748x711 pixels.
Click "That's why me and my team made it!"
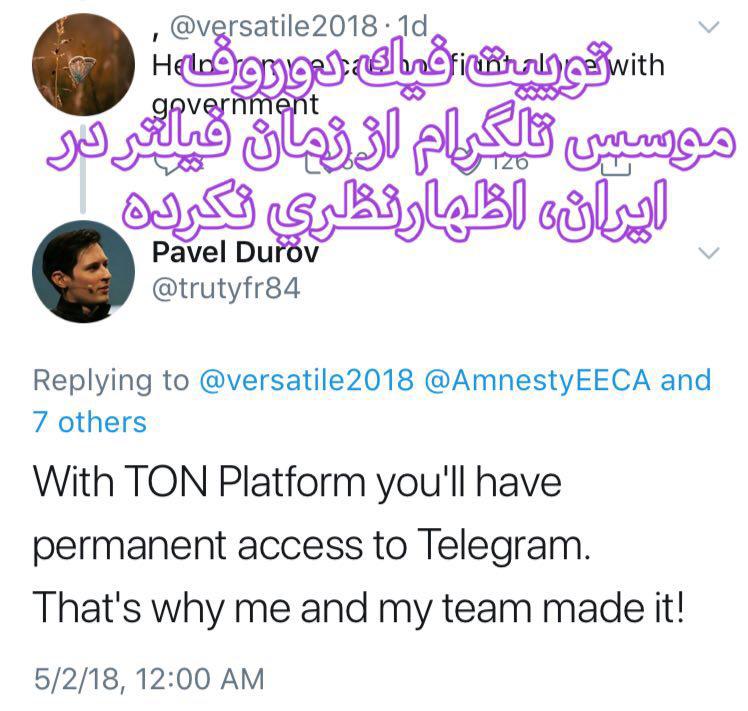359,609
